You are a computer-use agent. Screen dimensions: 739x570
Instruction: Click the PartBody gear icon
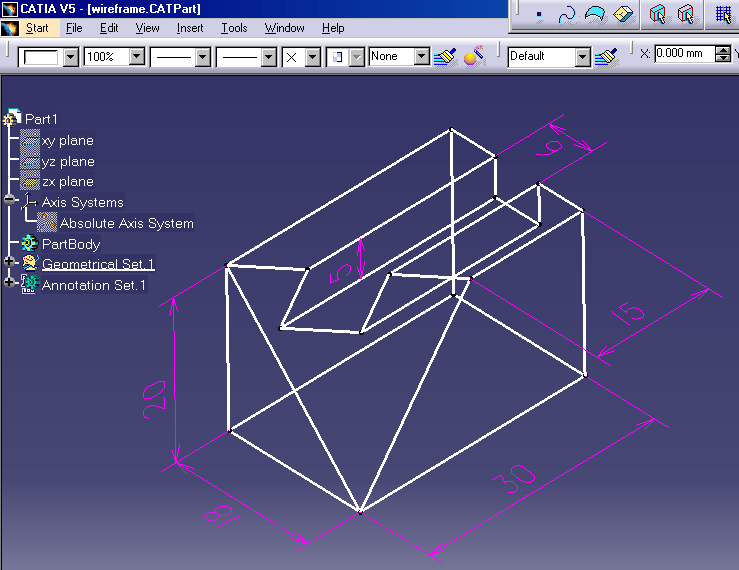click(30, 243)
